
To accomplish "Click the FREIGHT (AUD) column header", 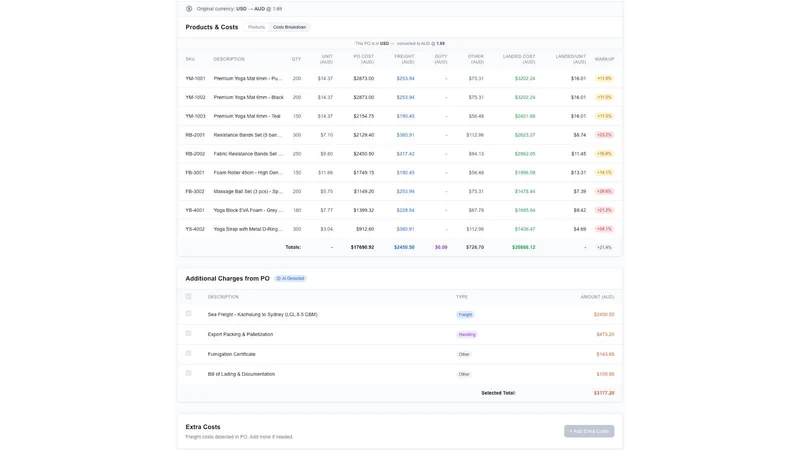I will 404,59.
